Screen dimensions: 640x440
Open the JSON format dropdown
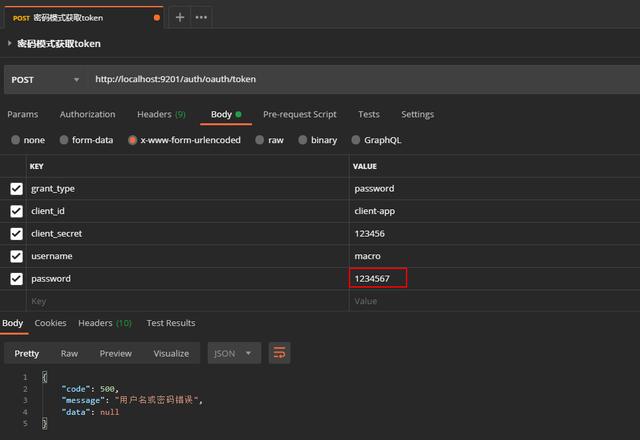(x=233, y=353)
